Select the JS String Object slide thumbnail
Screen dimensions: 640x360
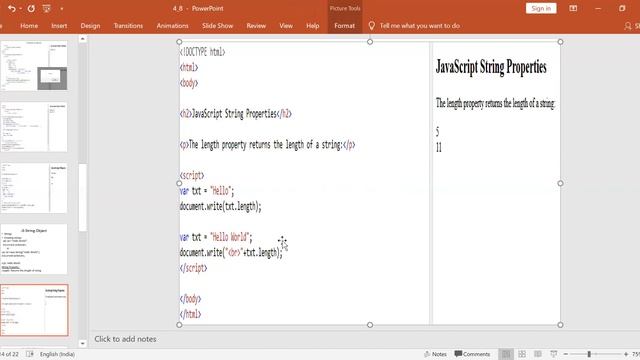pyautogui.click(x=34, y=249)
